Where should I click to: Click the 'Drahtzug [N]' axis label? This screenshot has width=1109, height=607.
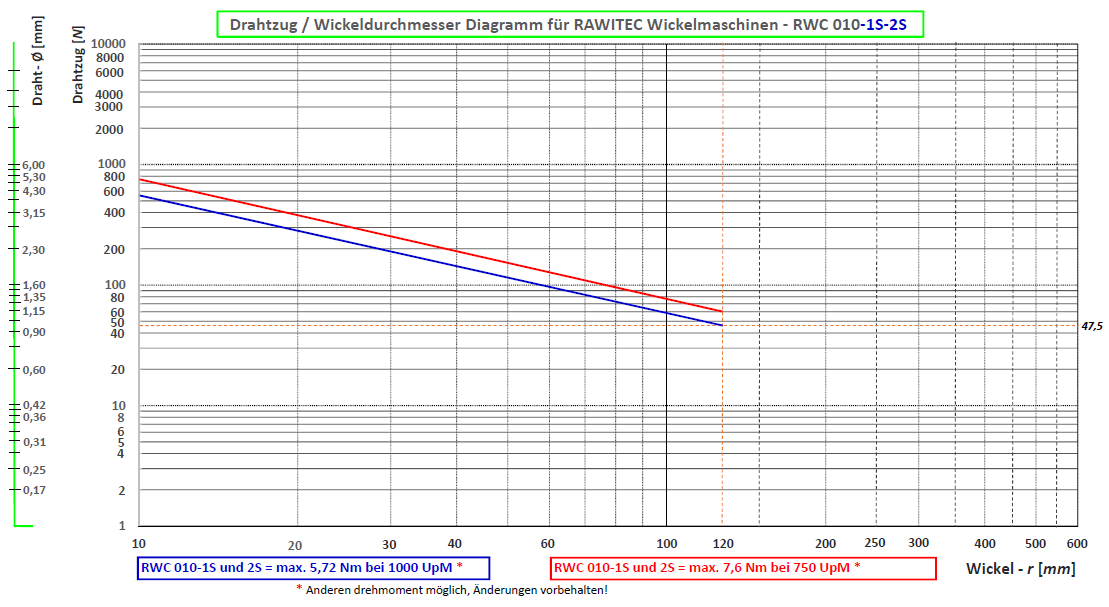coord(78,65)
